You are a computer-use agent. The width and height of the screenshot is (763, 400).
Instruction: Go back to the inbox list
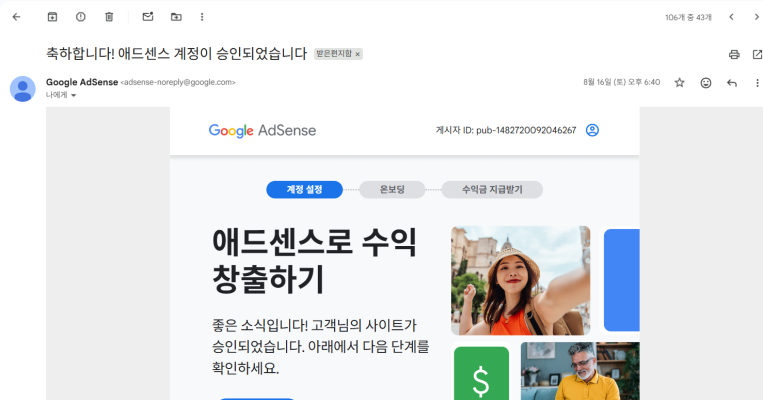click(17, 17)
